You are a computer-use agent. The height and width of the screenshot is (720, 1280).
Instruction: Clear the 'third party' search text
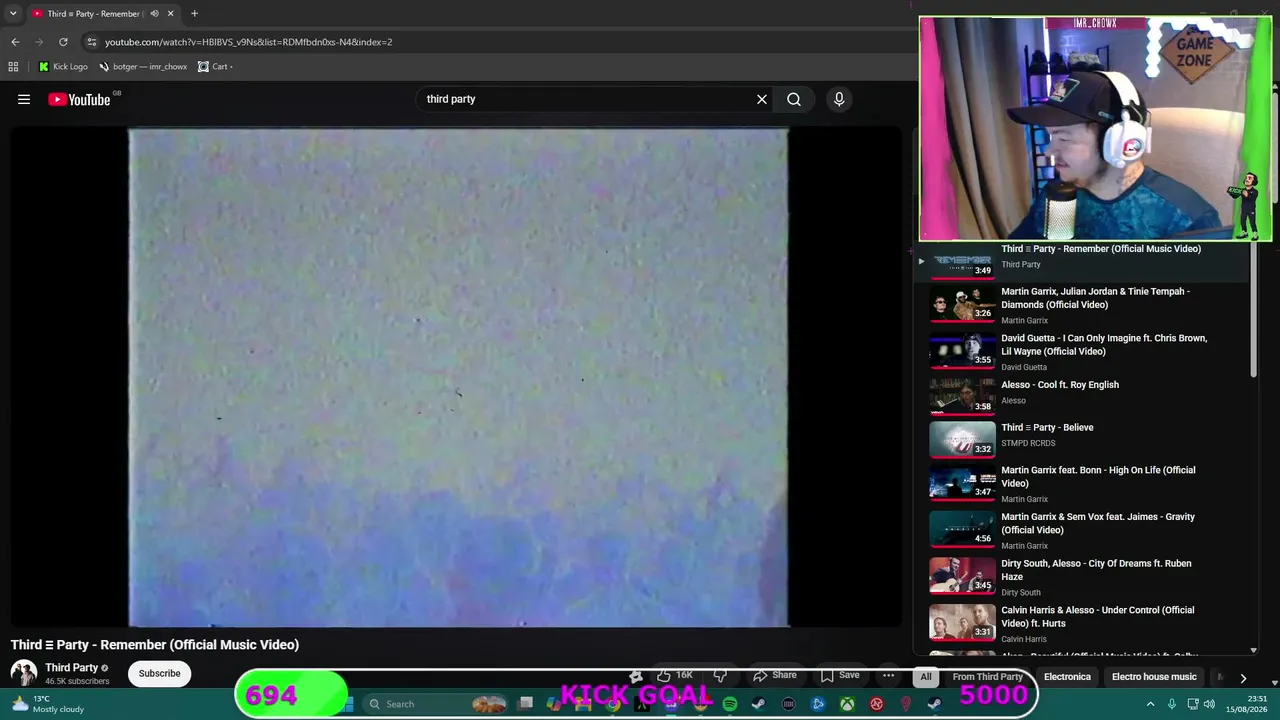tap(762, 99)
